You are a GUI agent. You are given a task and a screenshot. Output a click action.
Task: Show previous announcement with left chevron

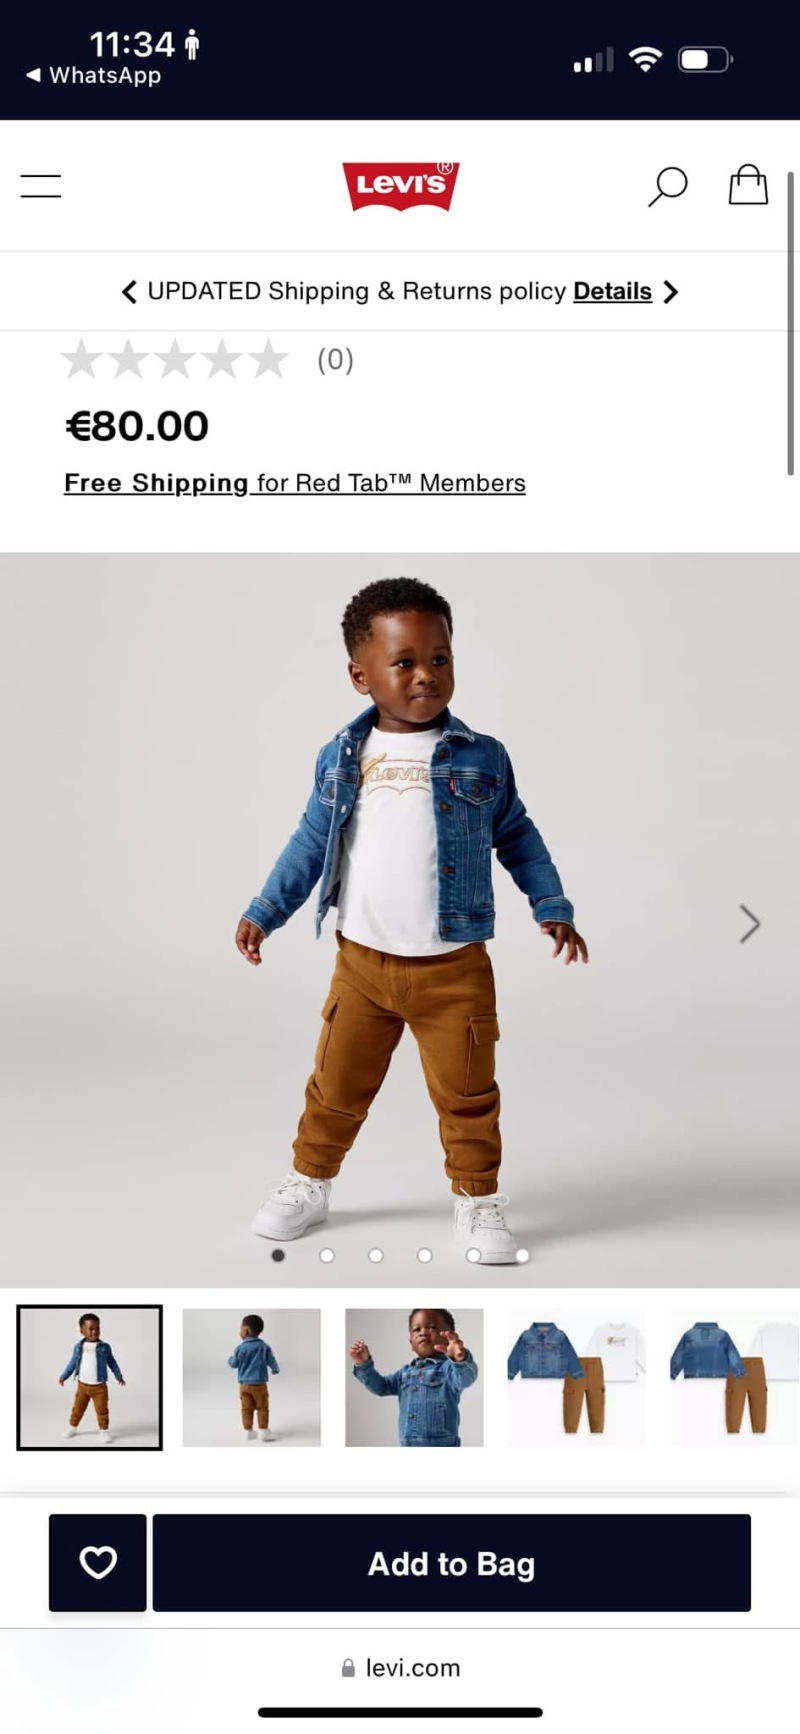tap(129, 292)
